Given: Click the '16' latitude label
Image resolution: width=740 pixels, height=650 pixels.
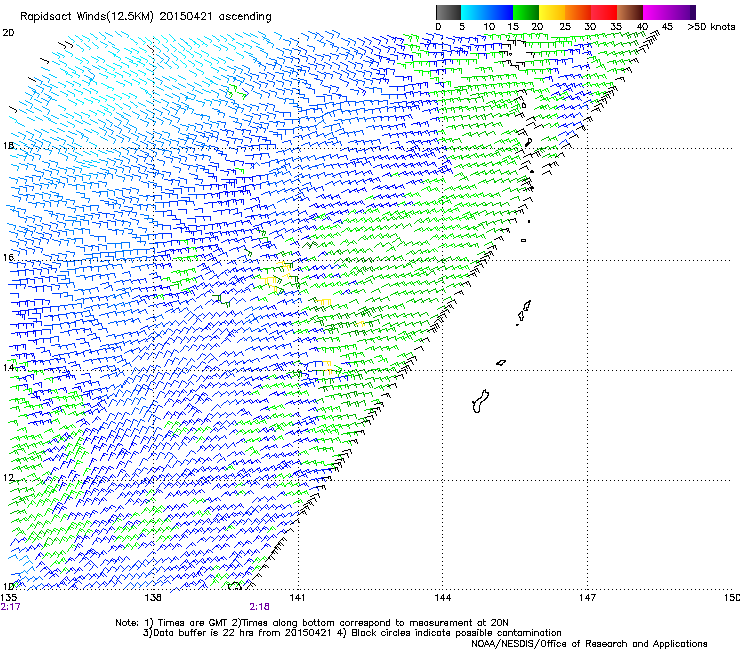Looking at the screenshot, I should point(8,257).
